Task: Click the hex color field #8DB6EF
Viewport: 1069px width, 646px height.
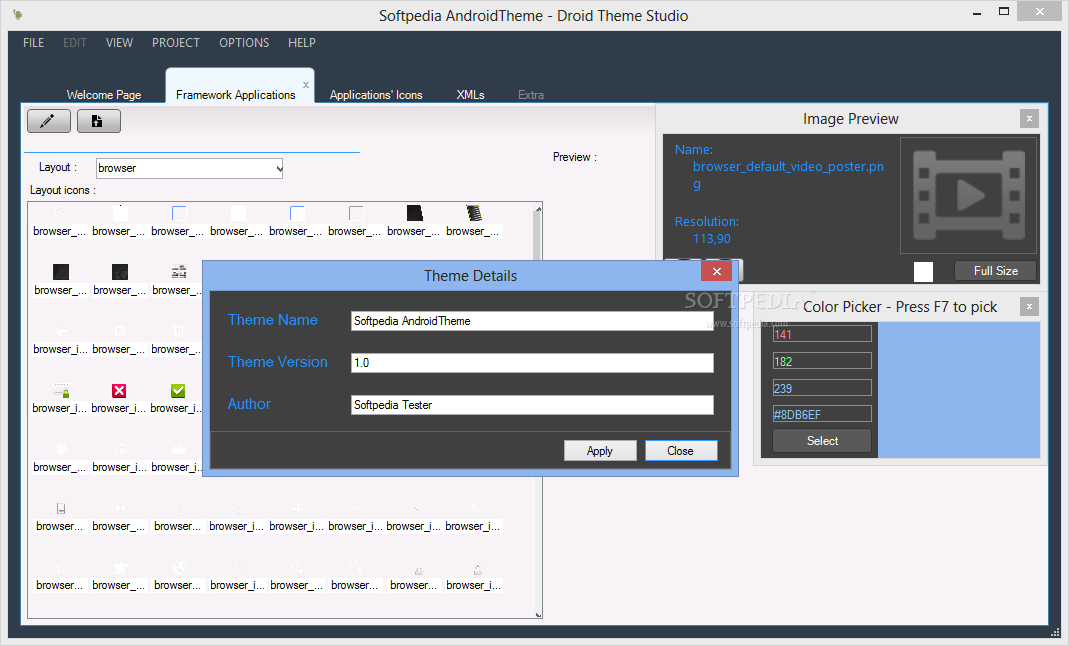Action: [822, 414]
